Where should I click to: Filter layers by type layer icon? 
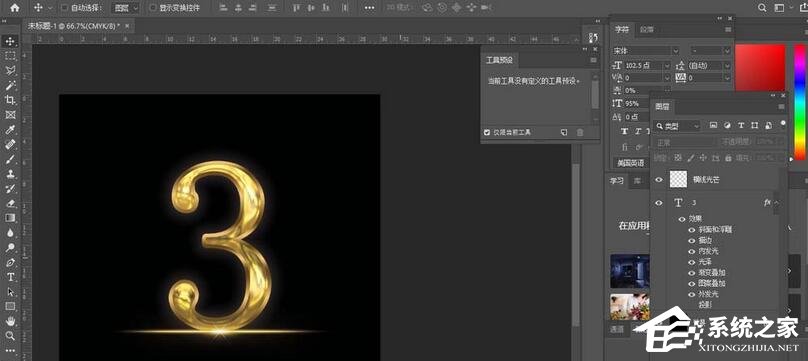click(x=741, y=125)
